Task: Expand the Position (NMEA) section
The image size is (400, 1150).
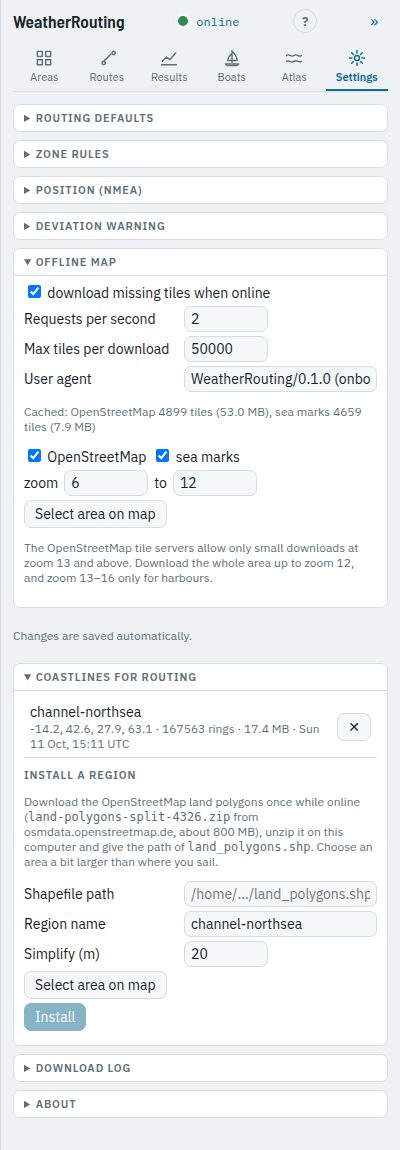Action: point(200,190)
